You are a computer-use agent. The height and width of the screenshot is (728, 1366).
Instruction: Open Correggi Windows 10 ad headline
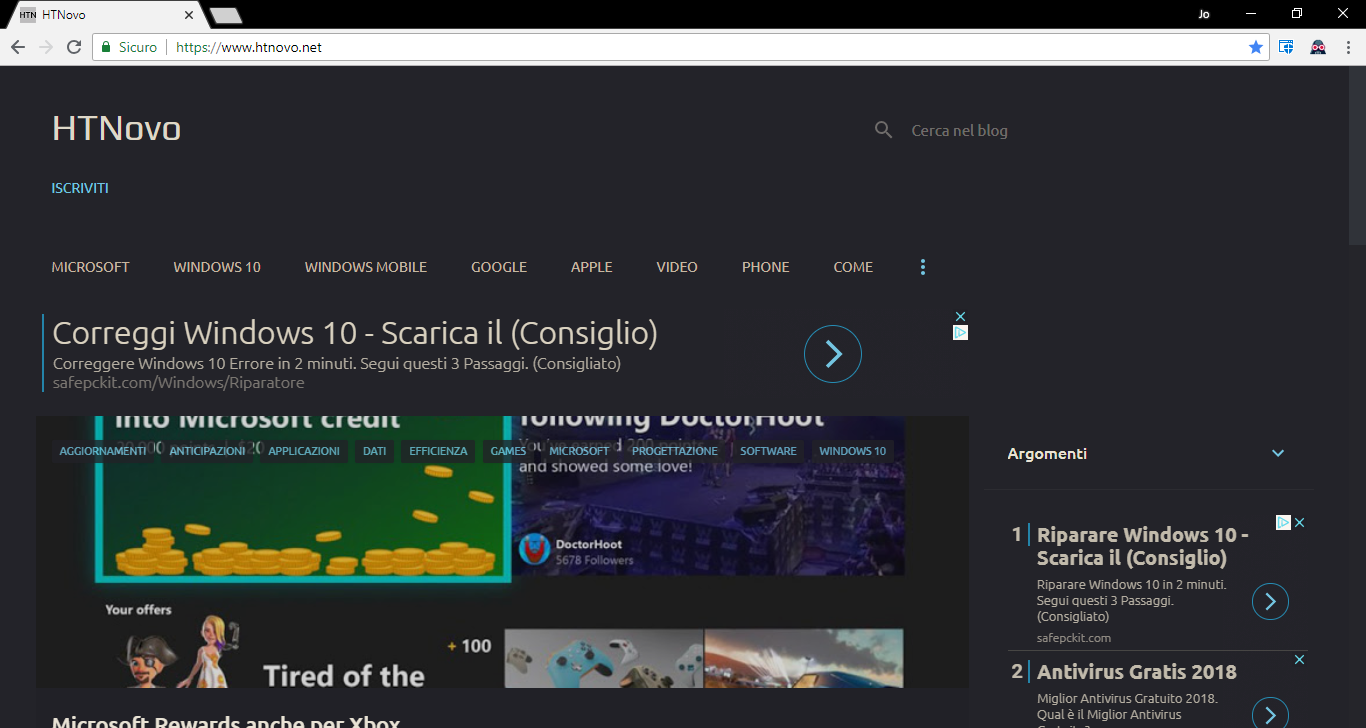point(355,333)
